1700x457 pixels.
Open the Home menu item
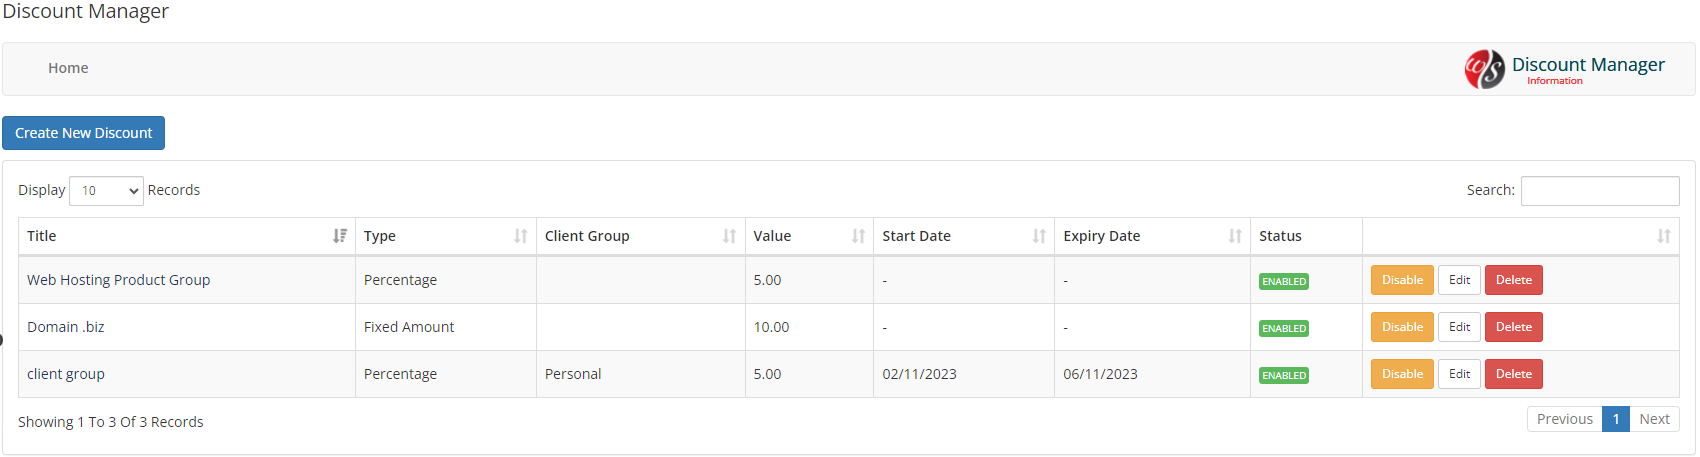68,68
